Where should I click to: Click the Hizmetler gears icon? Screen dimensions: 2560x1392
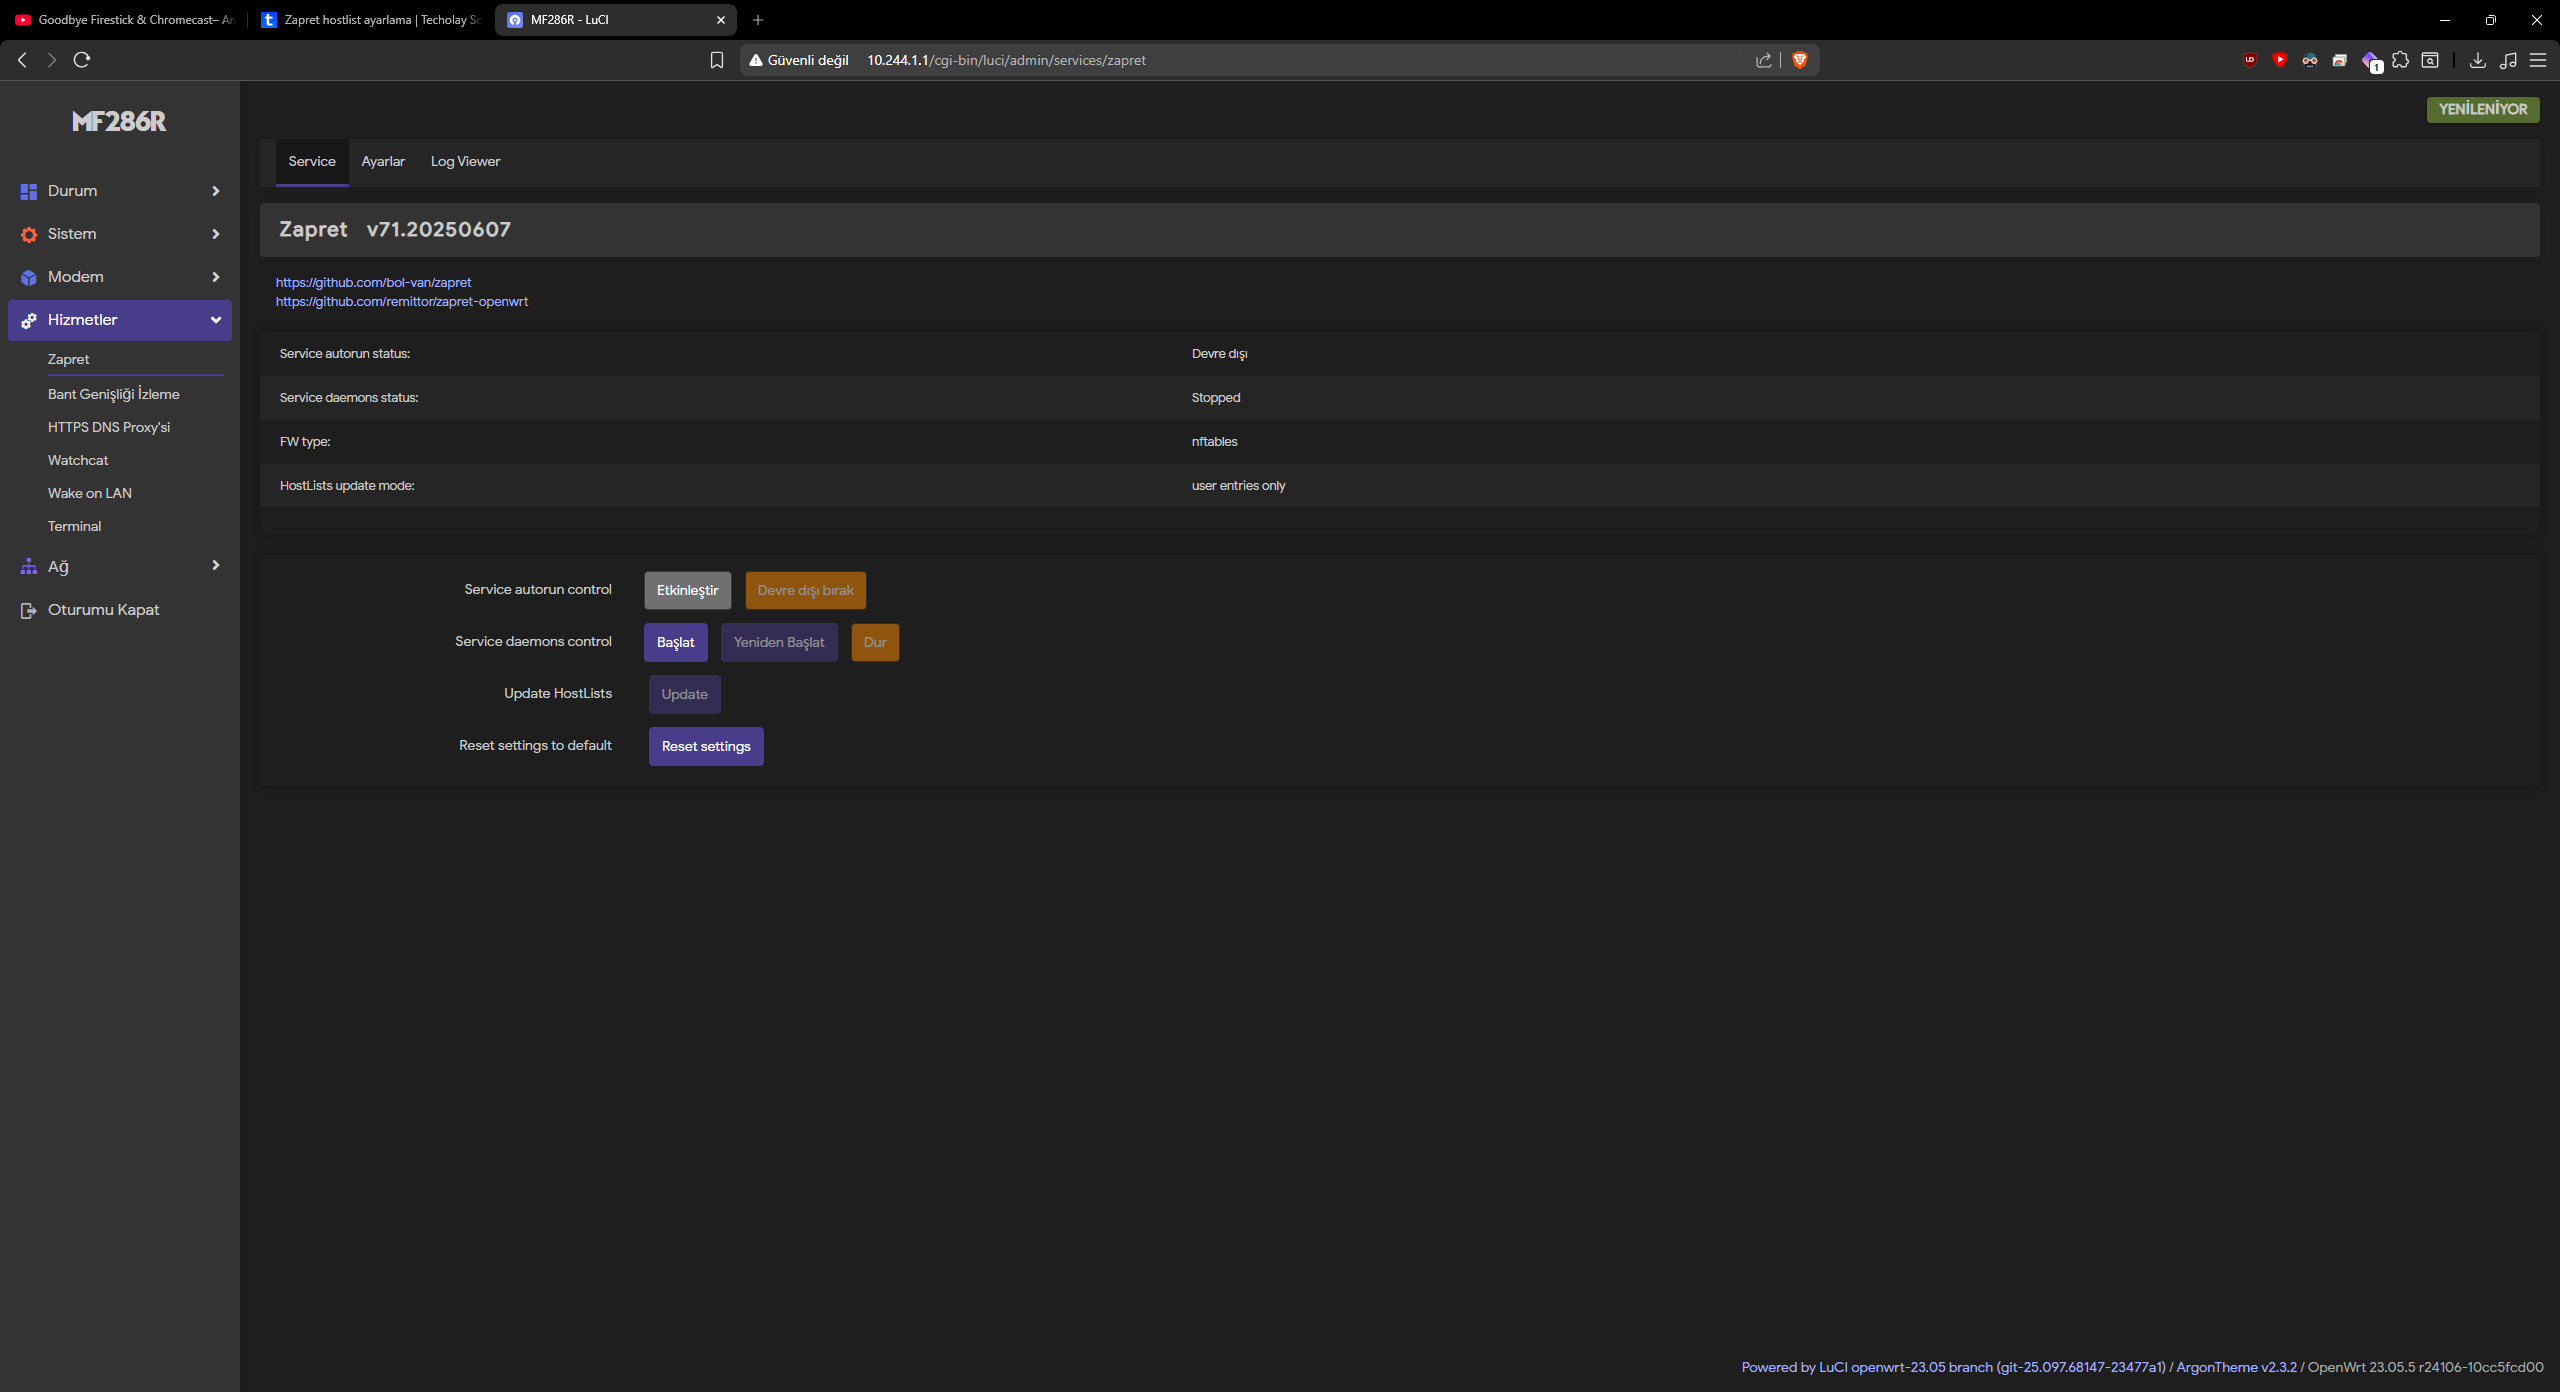[28, 320]
